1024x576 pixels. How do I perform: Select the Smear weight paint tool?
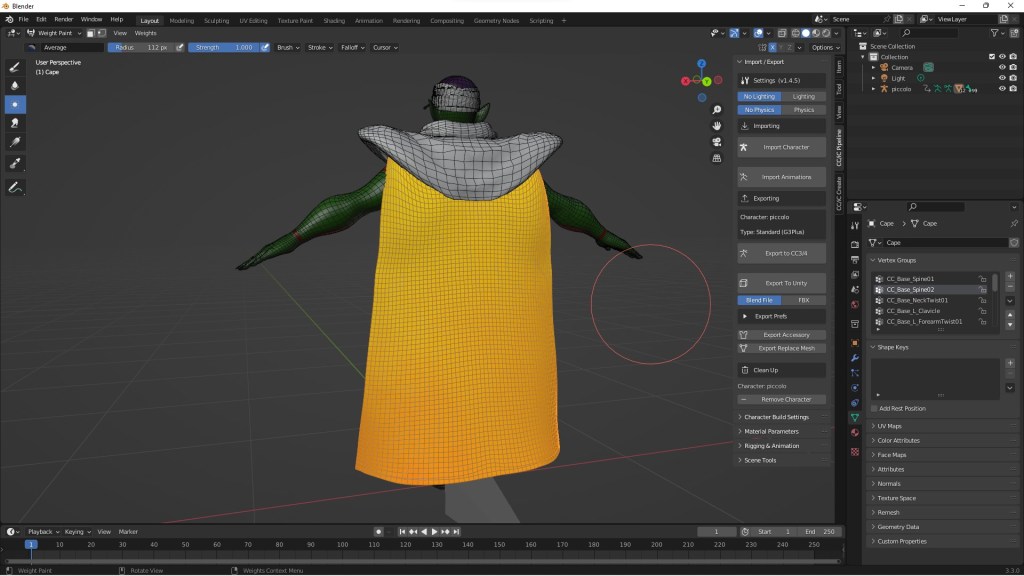(15, 123)
